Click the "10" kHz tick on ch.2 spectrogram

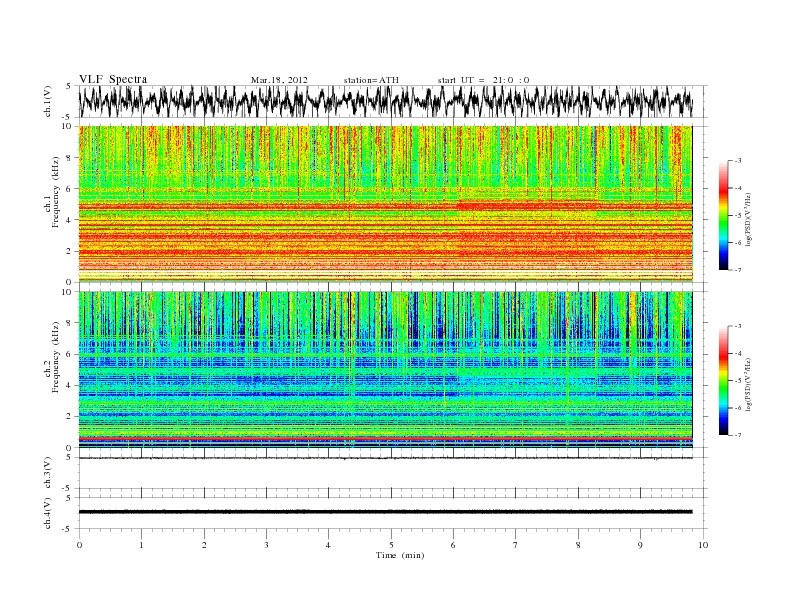coord(68,292)
